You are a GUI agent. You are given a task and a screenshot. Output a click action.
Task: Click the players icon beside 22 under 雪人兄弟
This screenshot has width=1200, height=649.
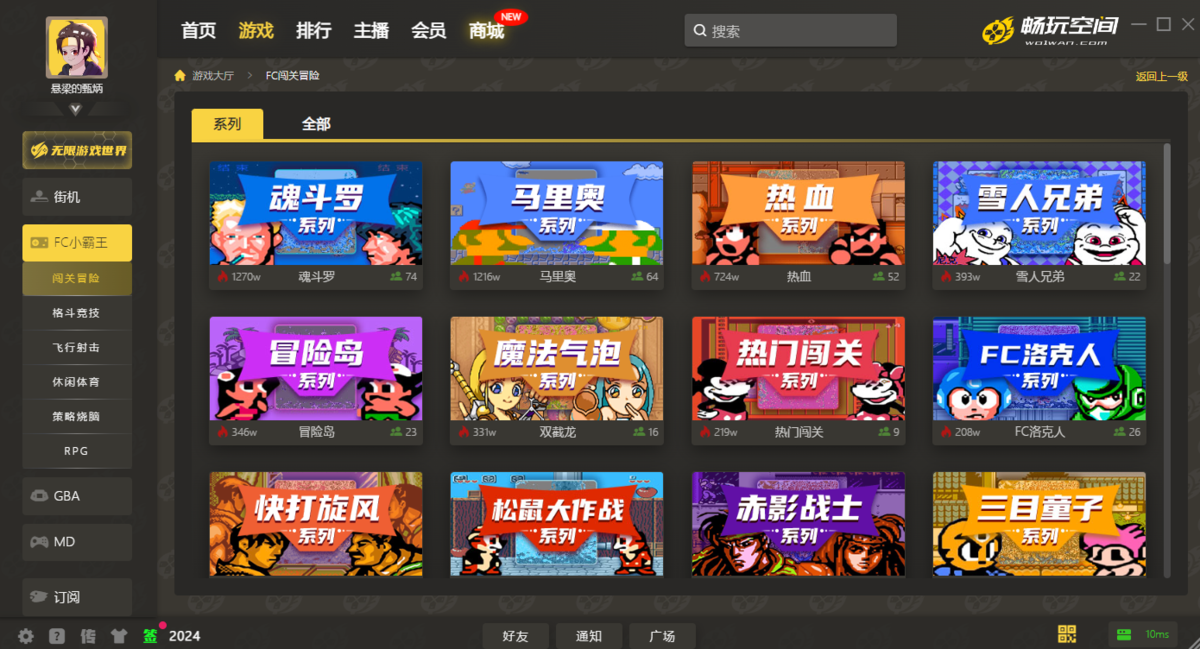tap(1119, 277)
